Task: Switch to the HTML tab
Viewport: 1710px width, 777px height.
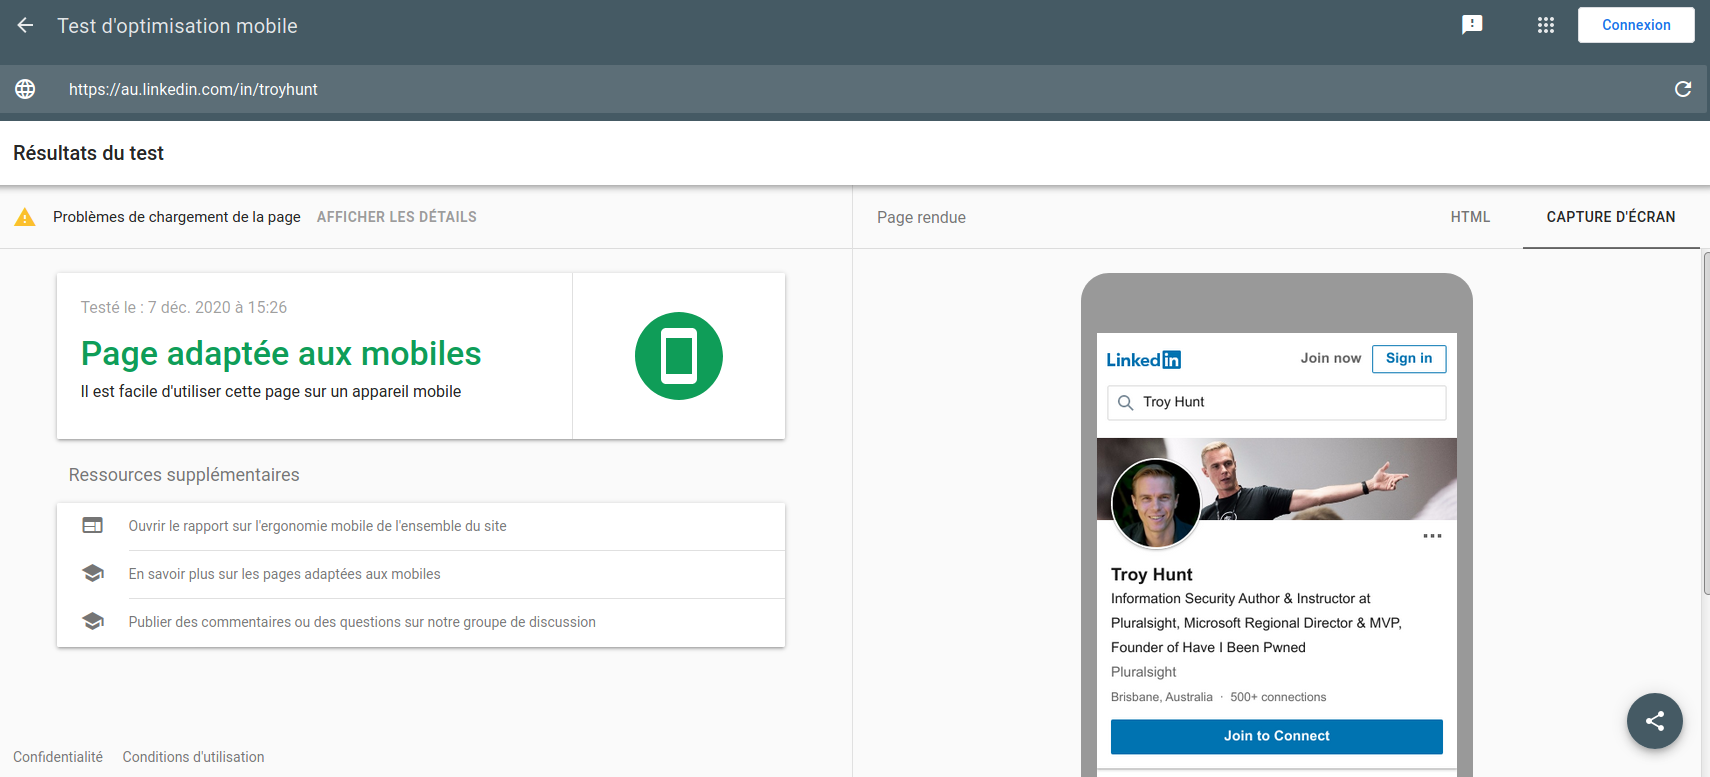Action: click(x=1470, y=217)
